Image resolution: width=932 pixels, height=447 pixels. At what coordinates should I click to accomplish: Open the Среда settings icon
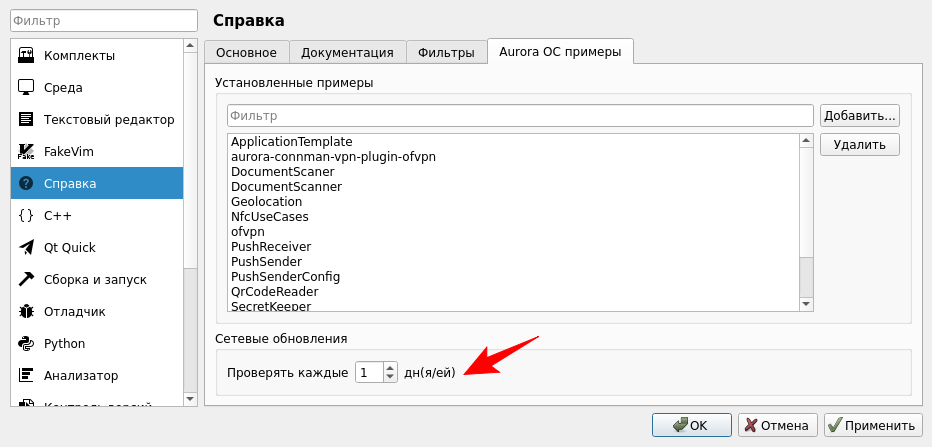pos(27,87)
